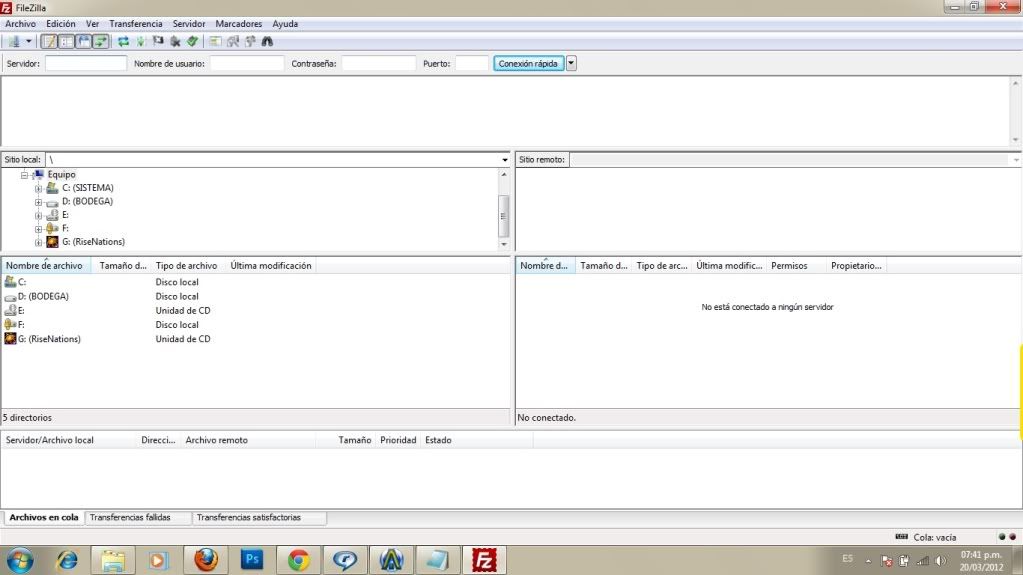
Task: Toggle the transfer queue display
Action: click(x=100, y=42)
